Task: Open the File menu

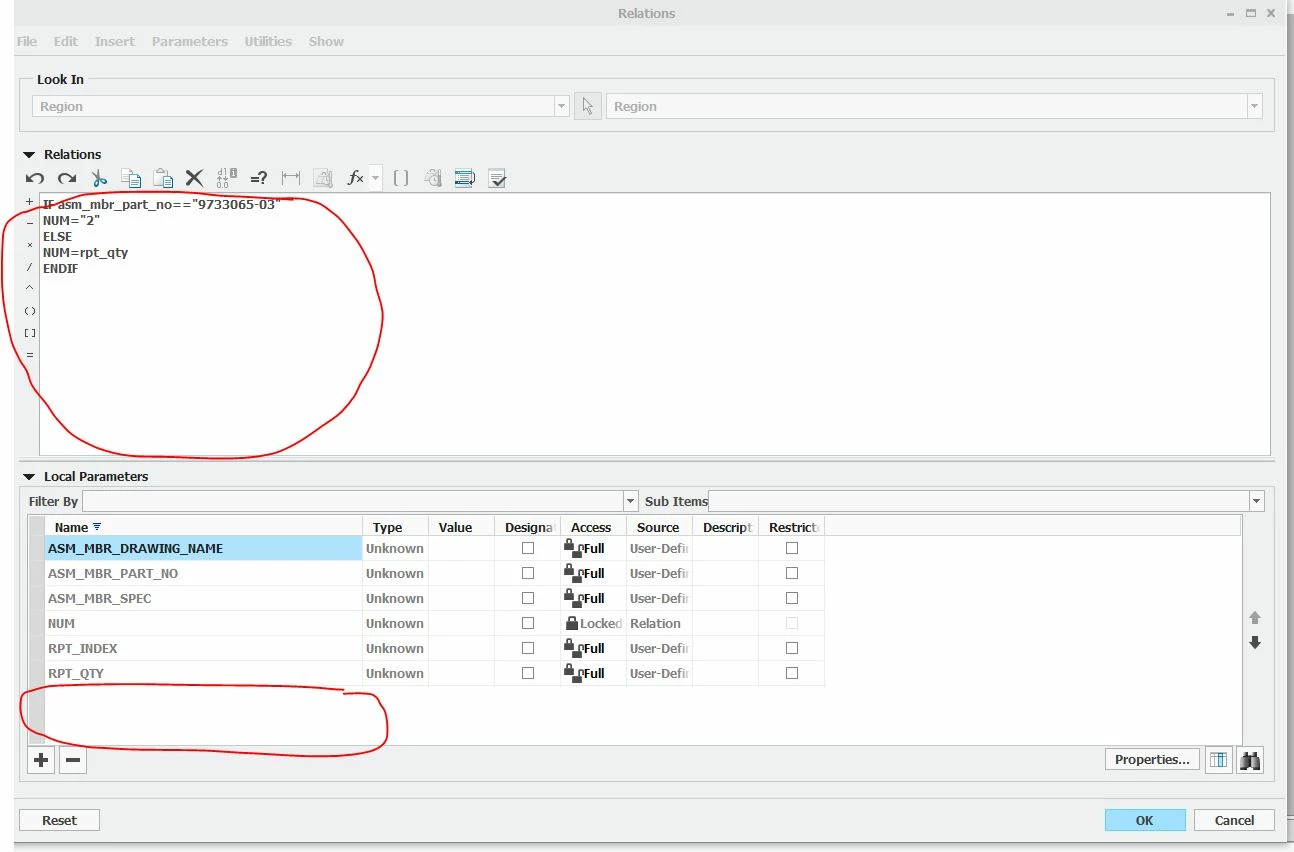Action: coord(27,41)
